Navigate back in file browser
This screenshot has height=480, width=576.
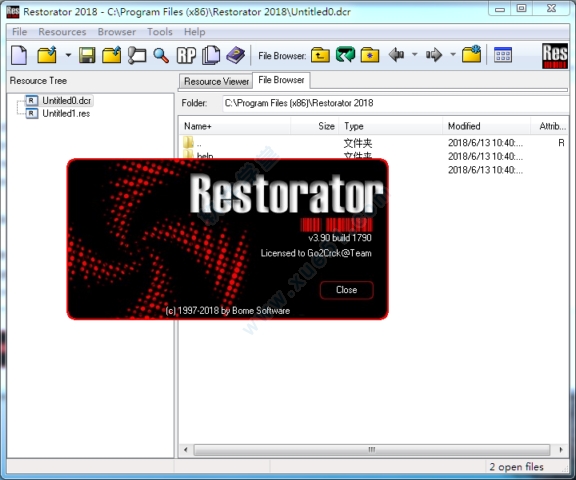point(396,55)
